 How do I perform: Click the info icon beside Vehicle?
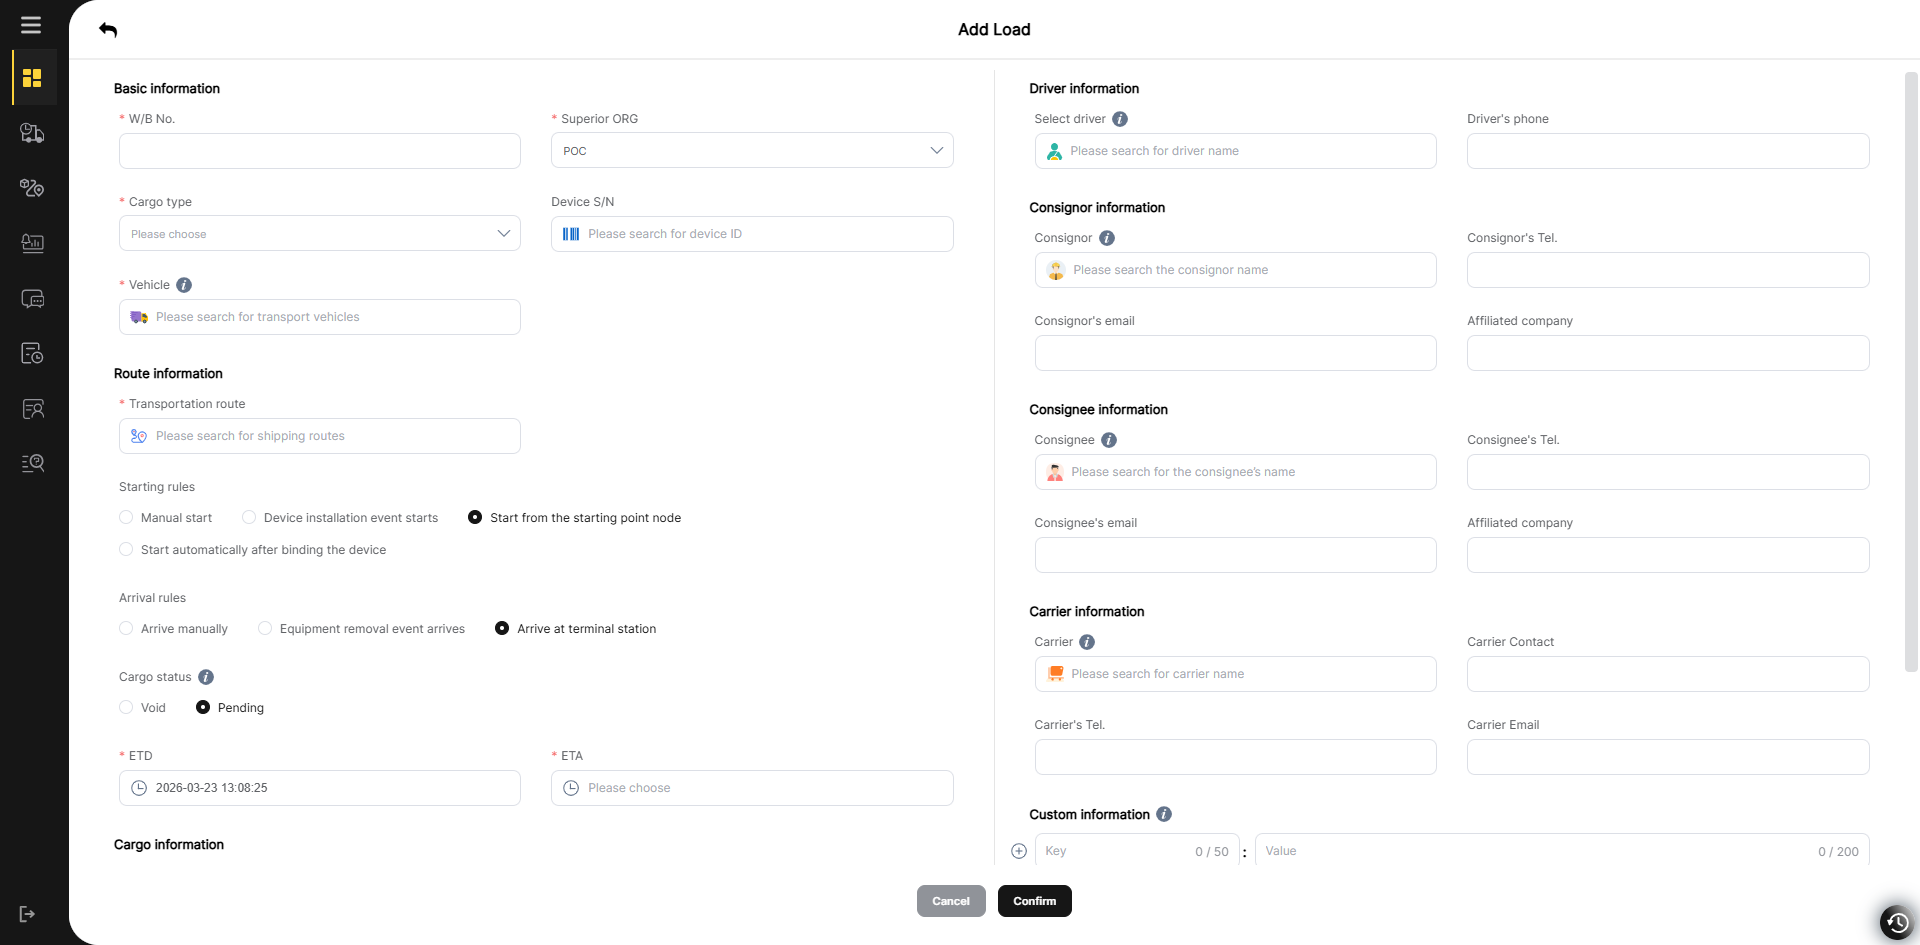(x=184, y=285)
